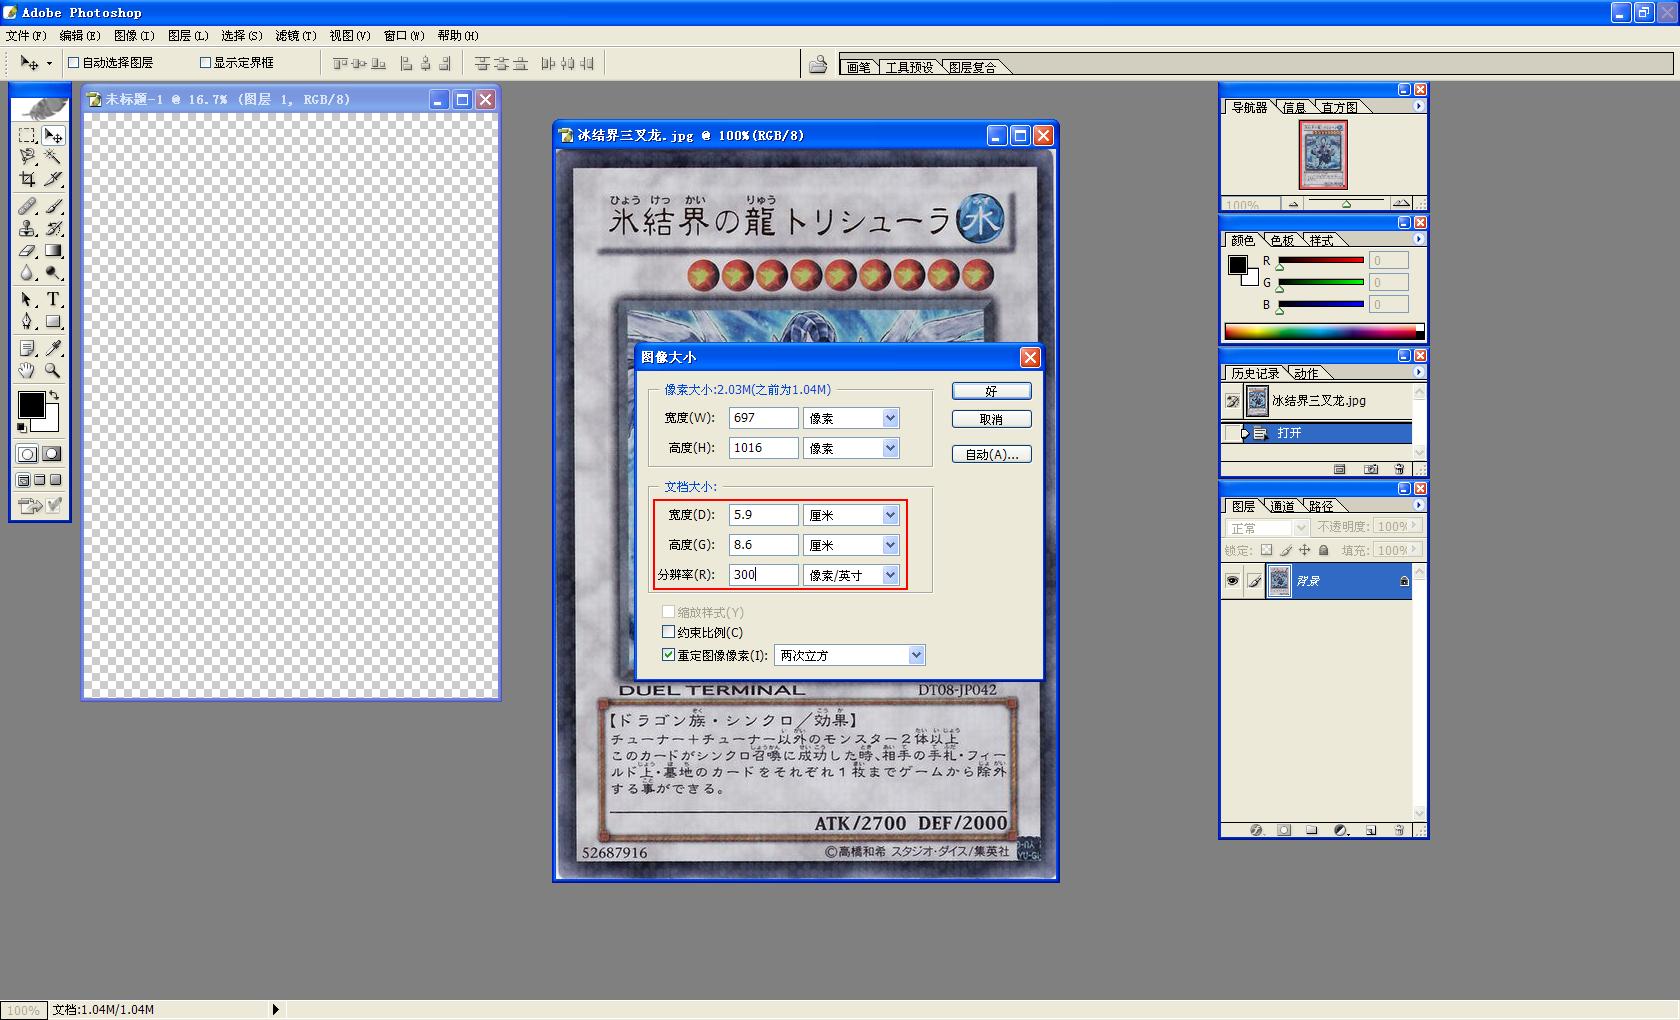Select the Slice tool
This screenshot has width=1680, height=1020.
[x=53, y=179]
